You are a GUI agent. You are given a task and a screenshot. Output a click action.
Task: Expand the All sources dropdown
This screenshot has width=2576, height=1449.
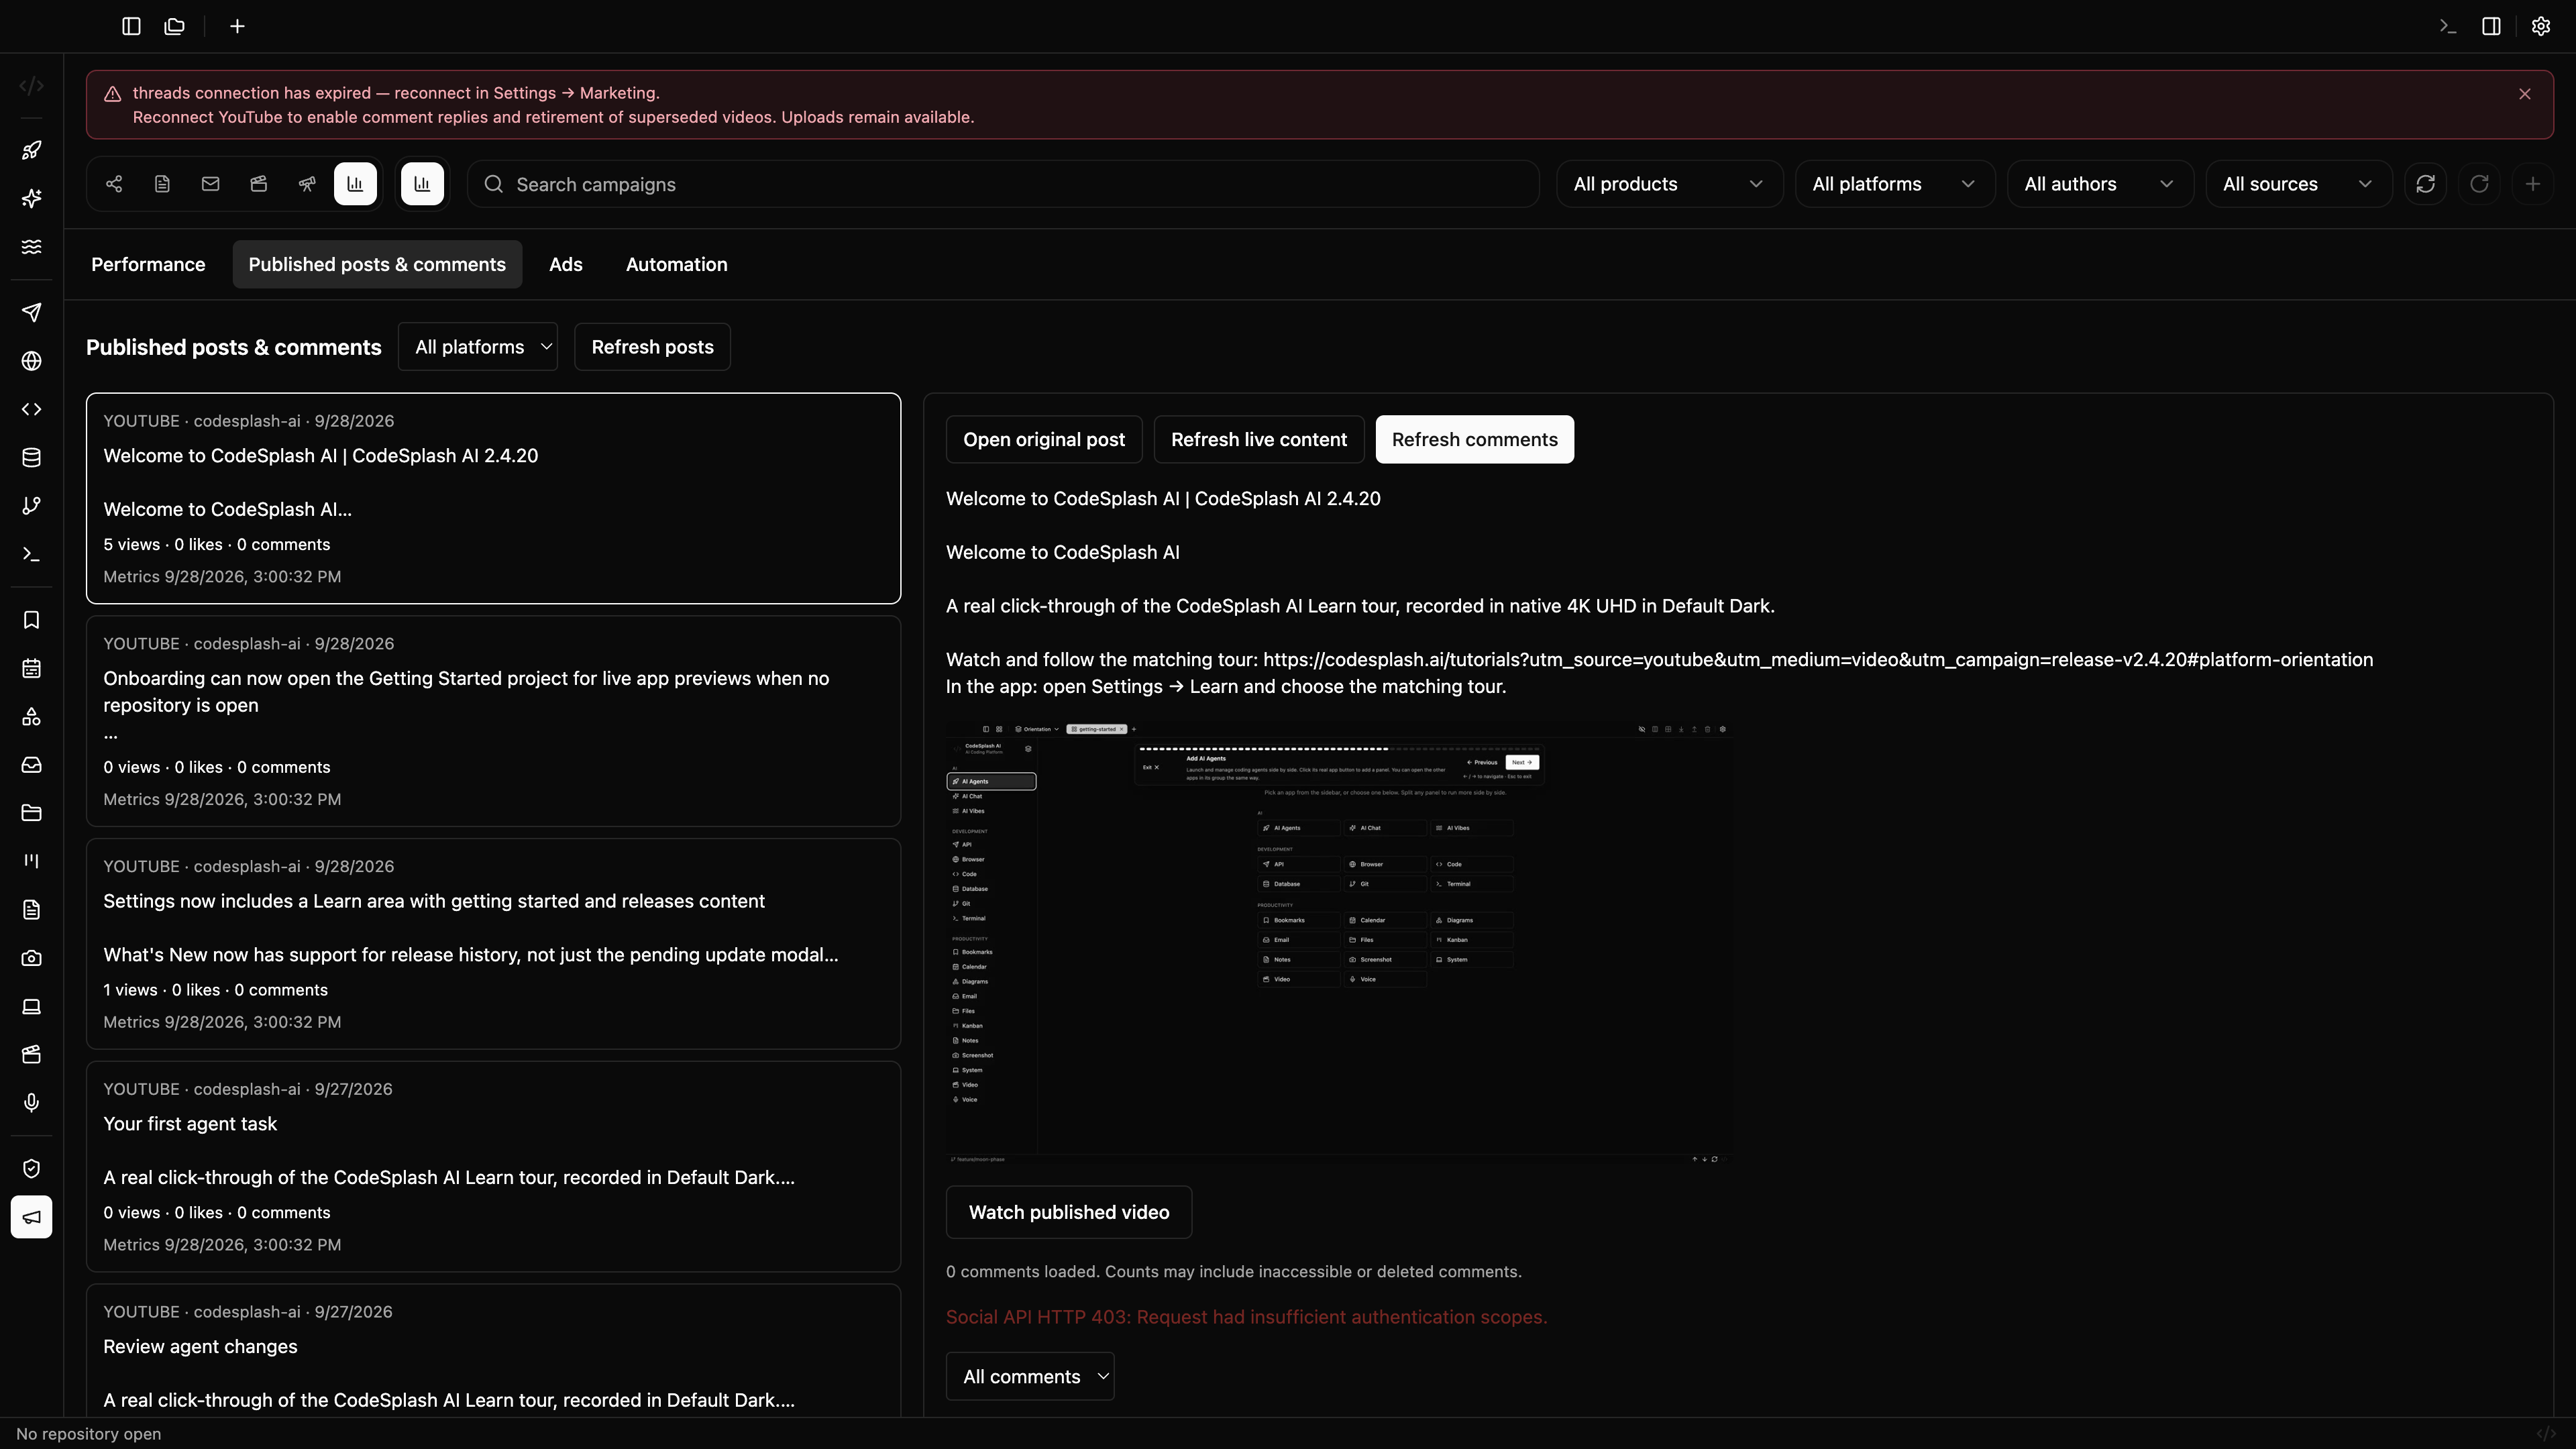2298,184
